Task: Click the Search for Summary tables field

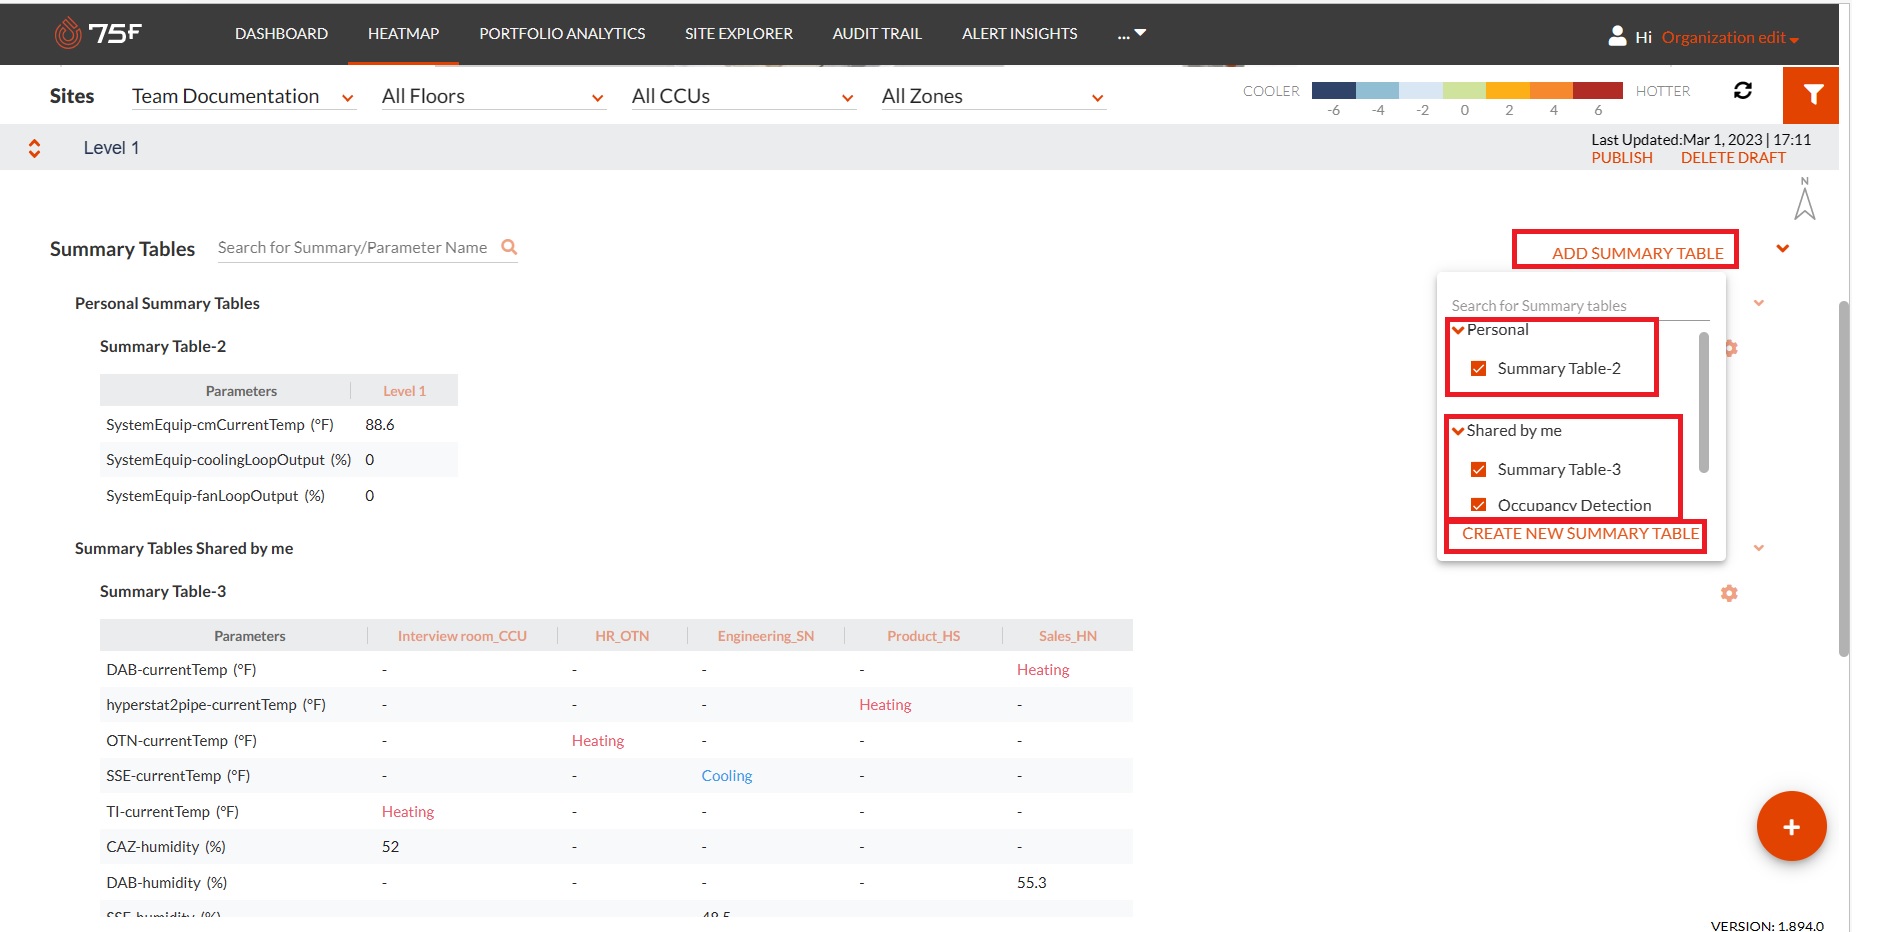Action: [x=1540, y=305]
